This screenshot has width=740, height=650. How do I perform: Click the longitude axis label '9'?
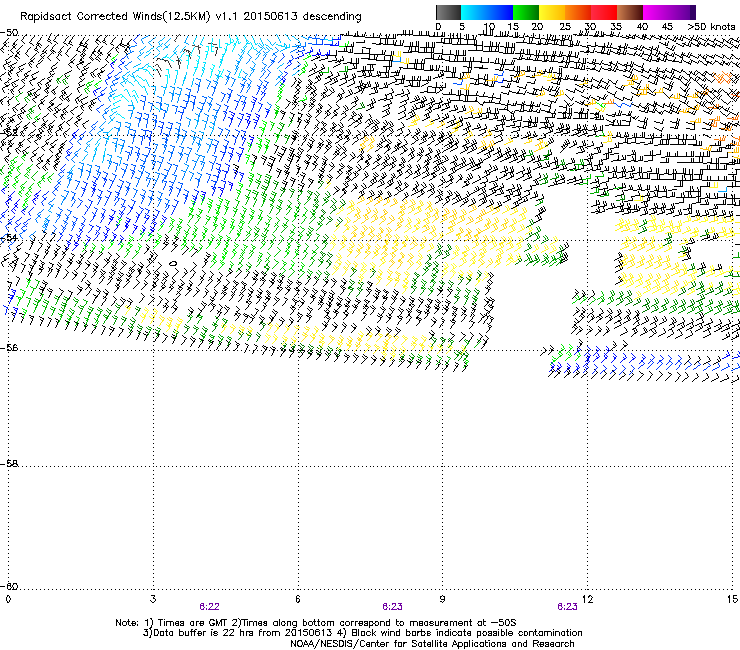442,599
